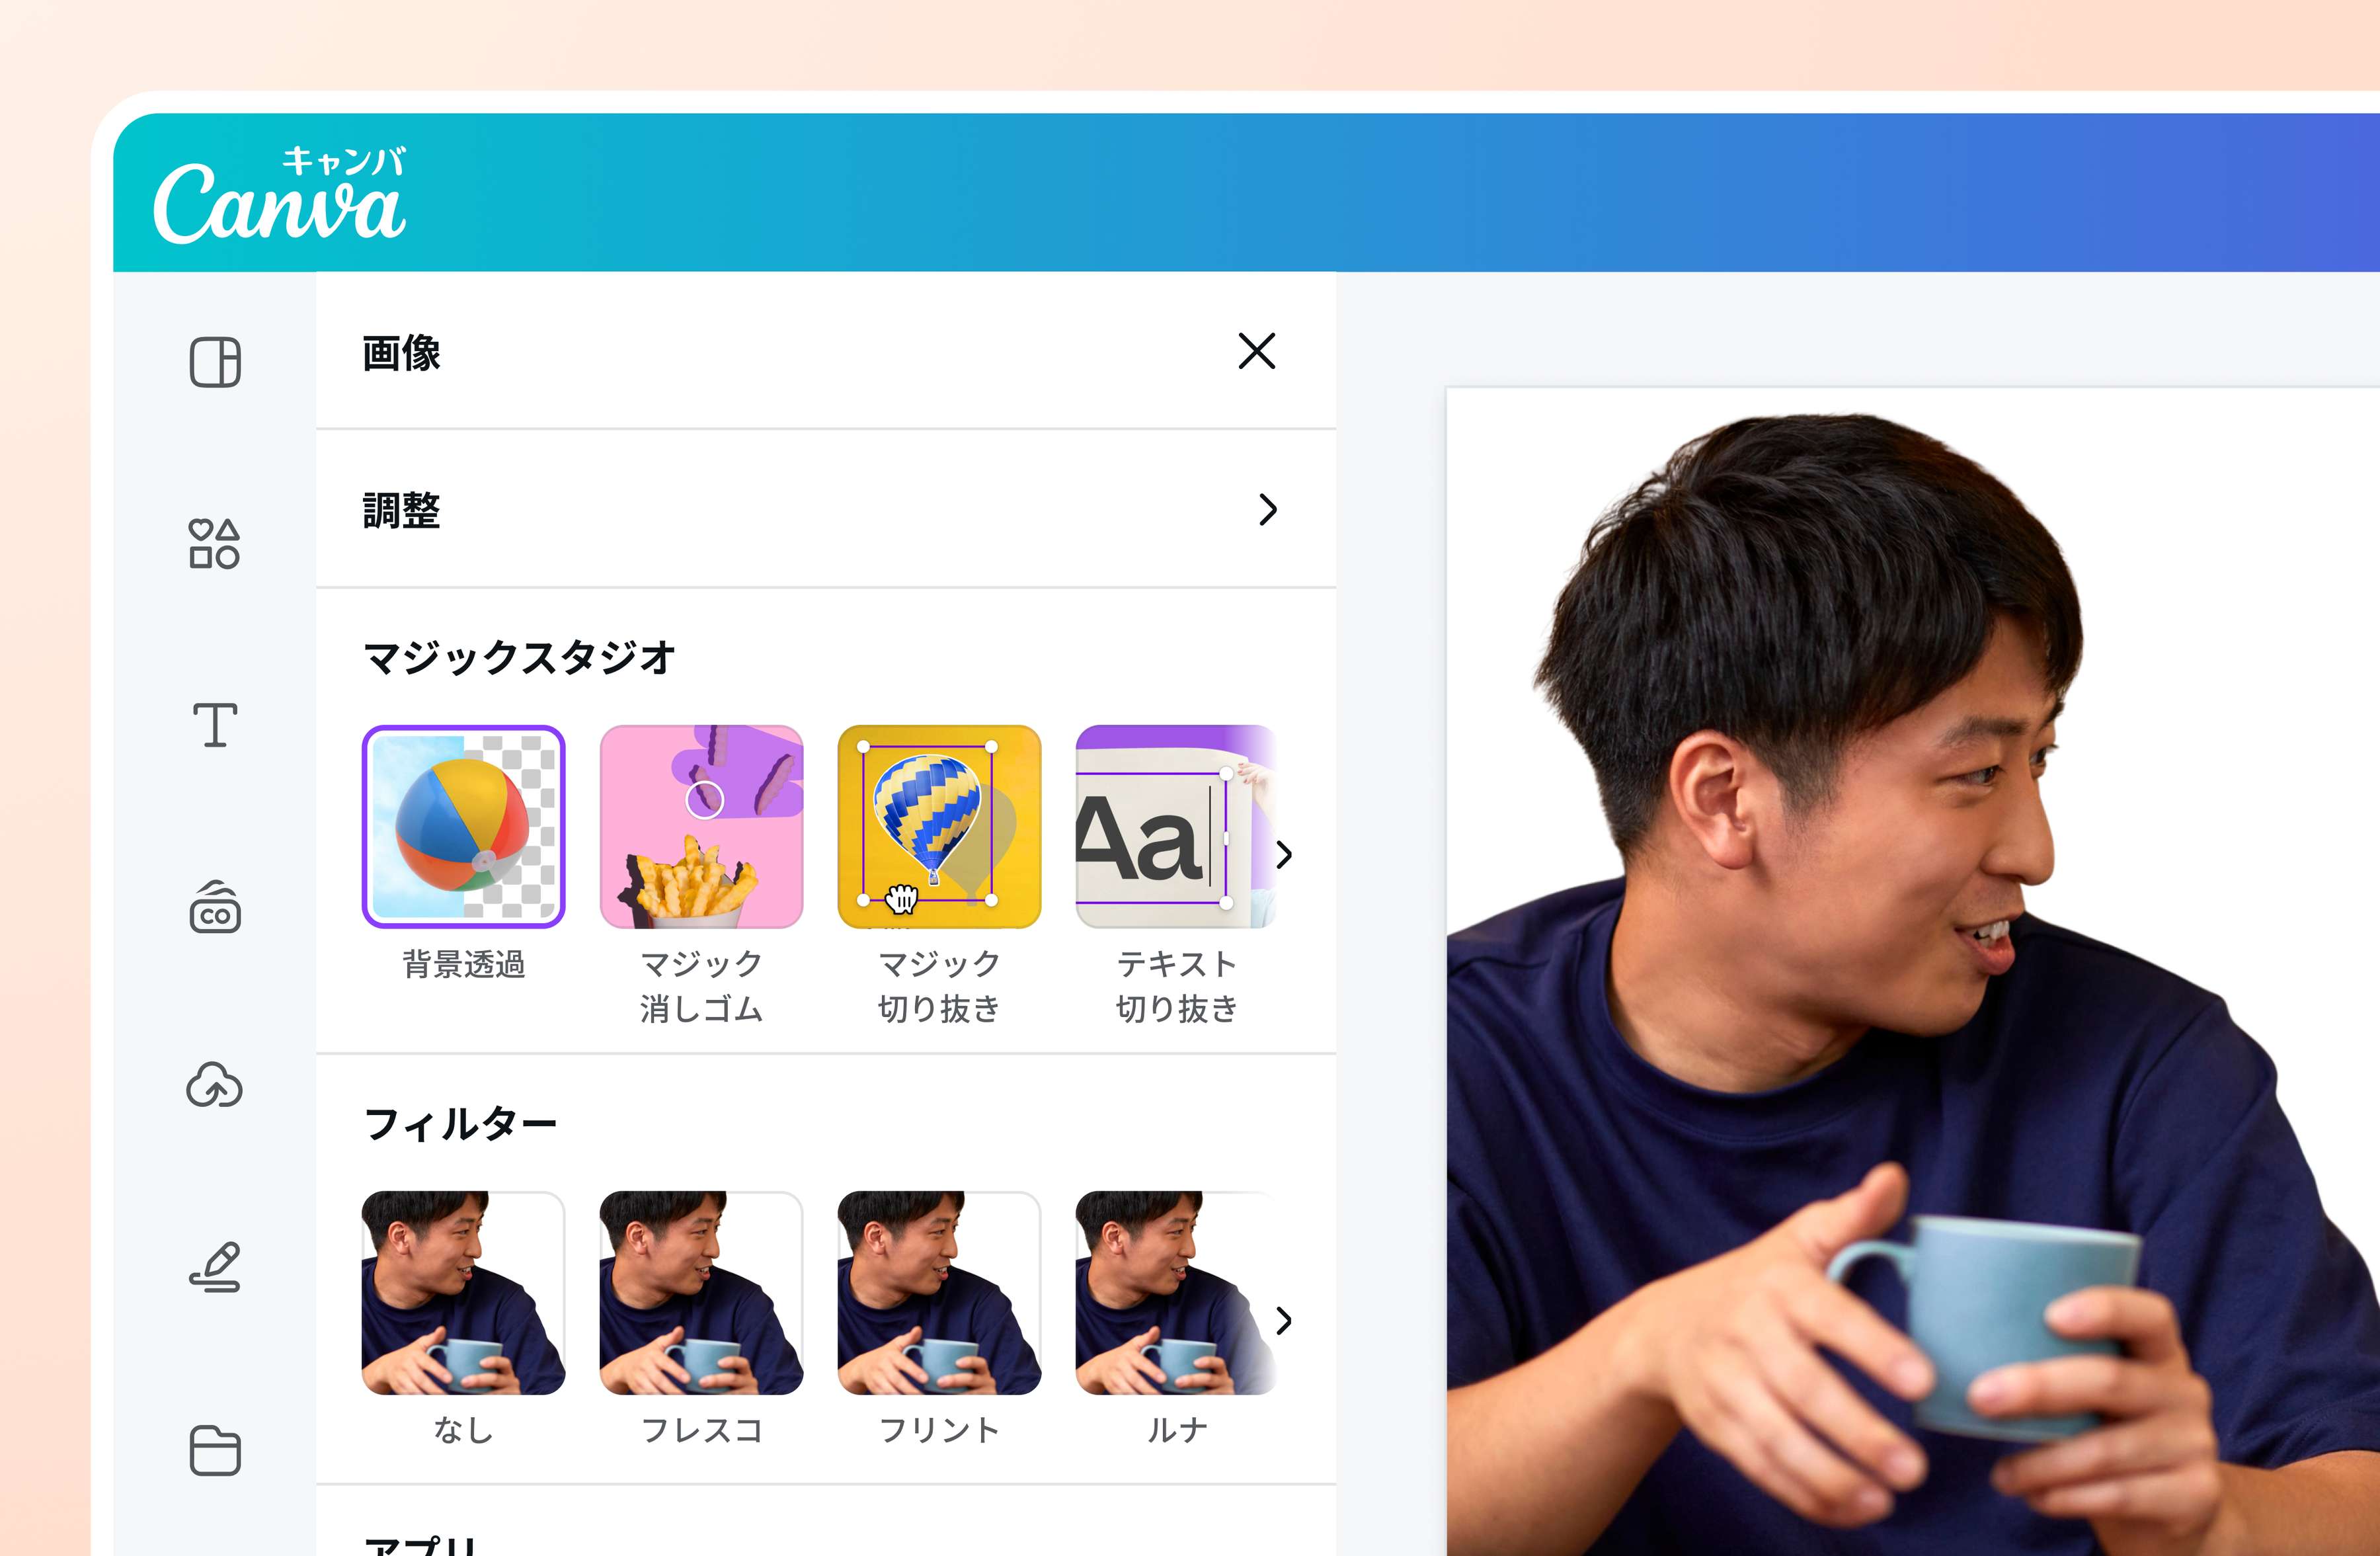Screen dimensions: 2380x1556
Task: Open the Design templates sidebar icon
Action: 215,362
